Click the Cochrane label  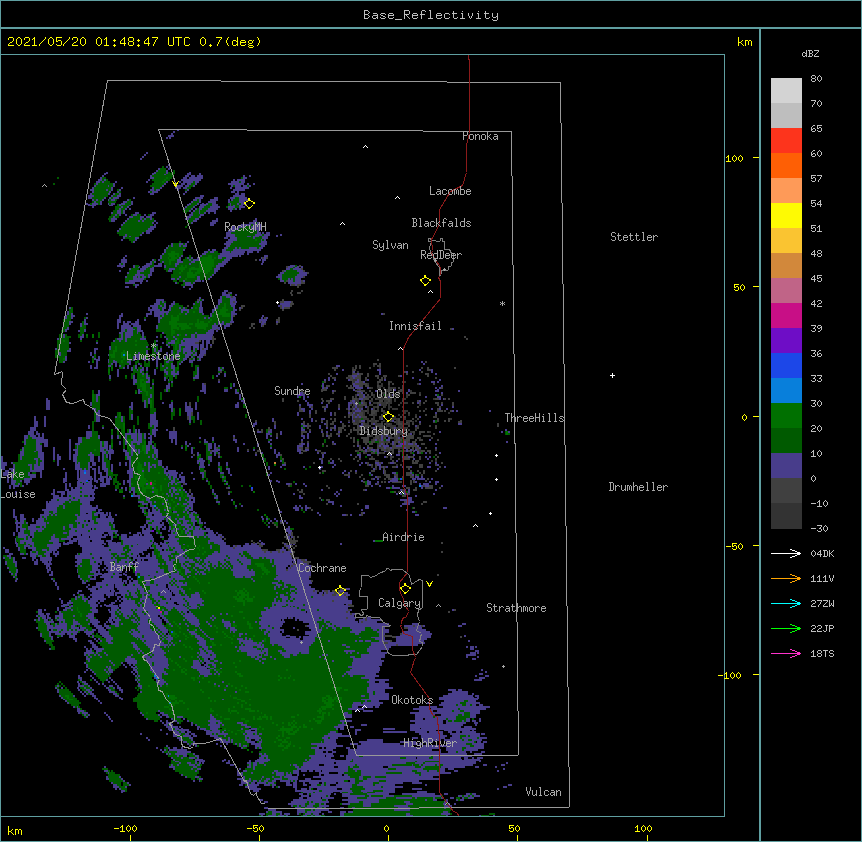(322, 568)
